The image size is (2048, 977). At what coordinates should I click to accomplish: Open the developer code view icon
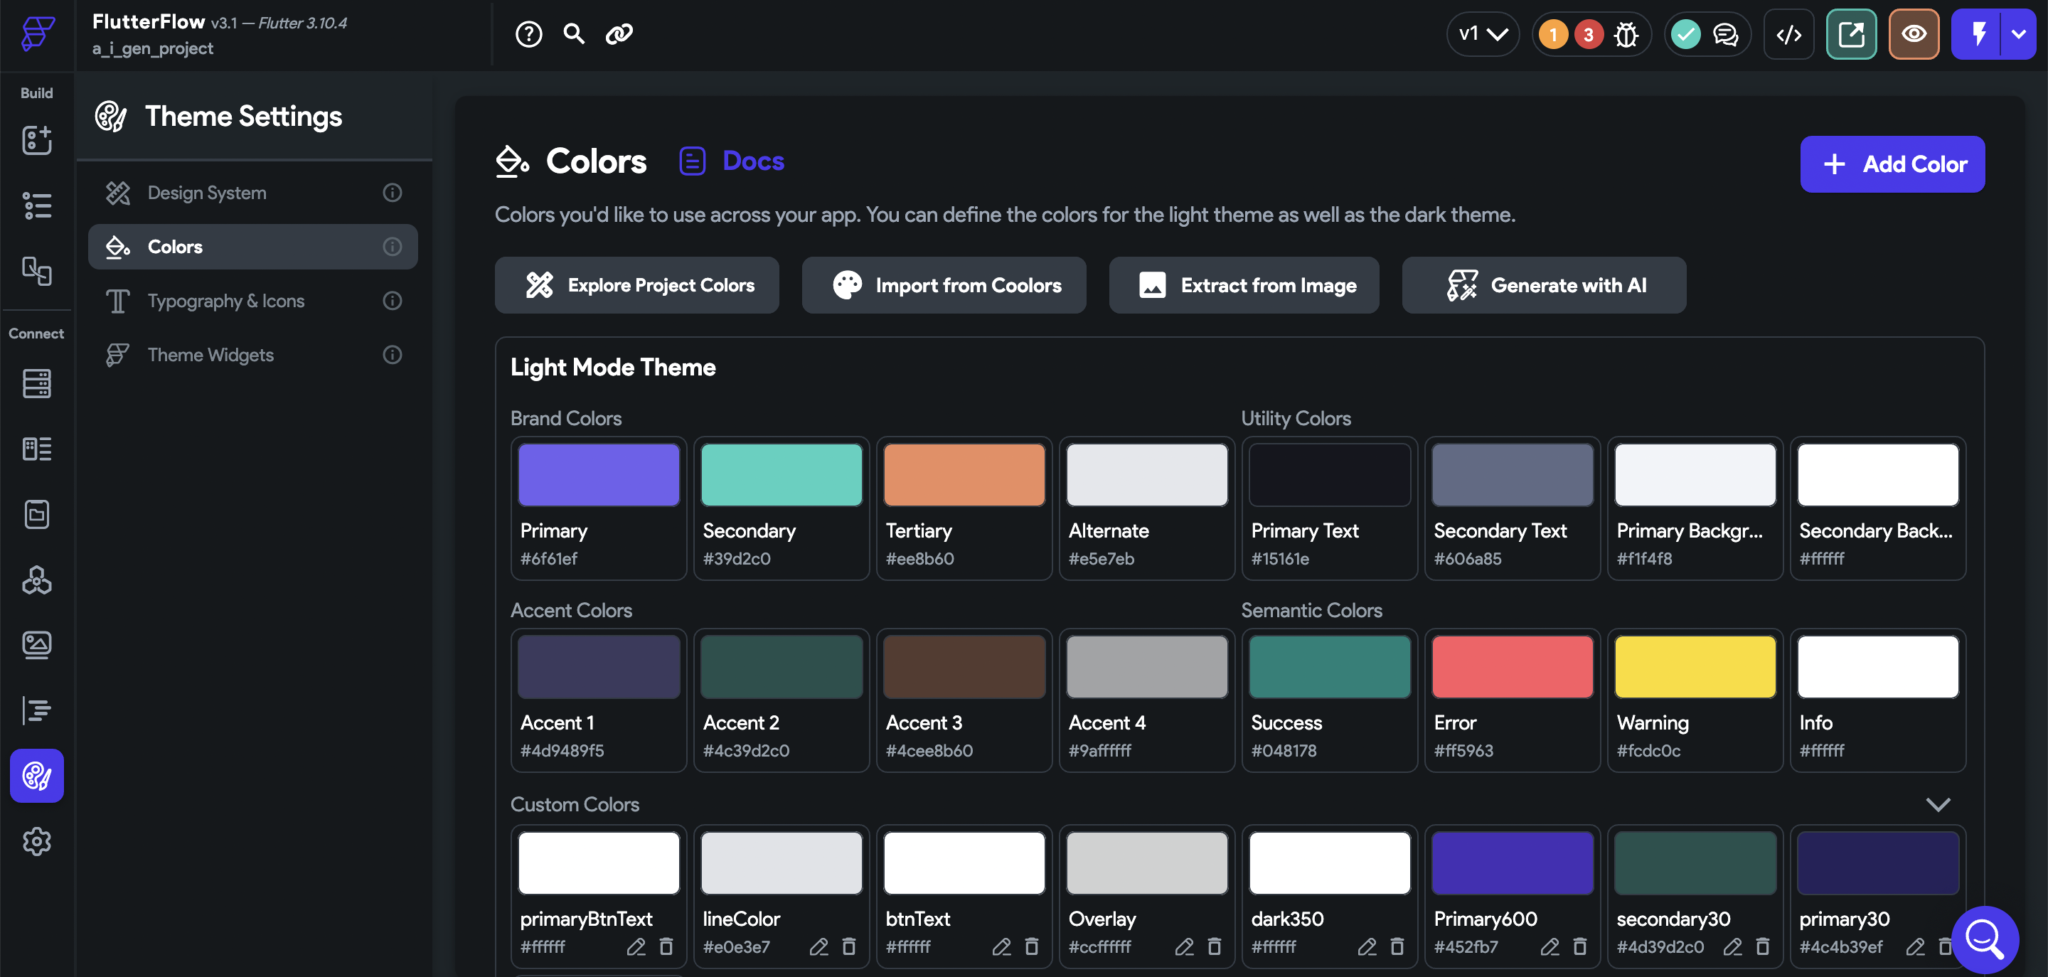(x=1789, y=35)
